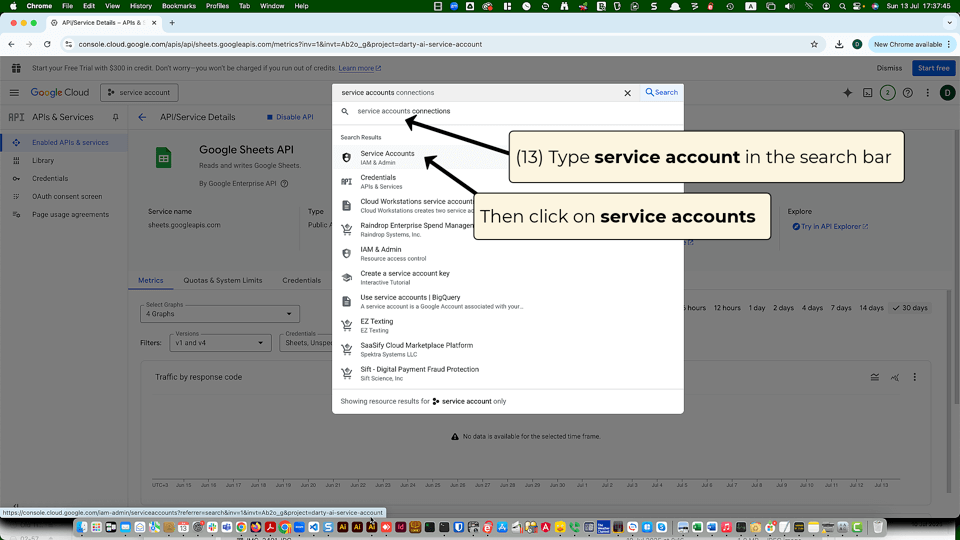The width and height of the screenshot is (960, 540).
Task: Open Page usage agreements in sidebar
Action: pos(64,215)
